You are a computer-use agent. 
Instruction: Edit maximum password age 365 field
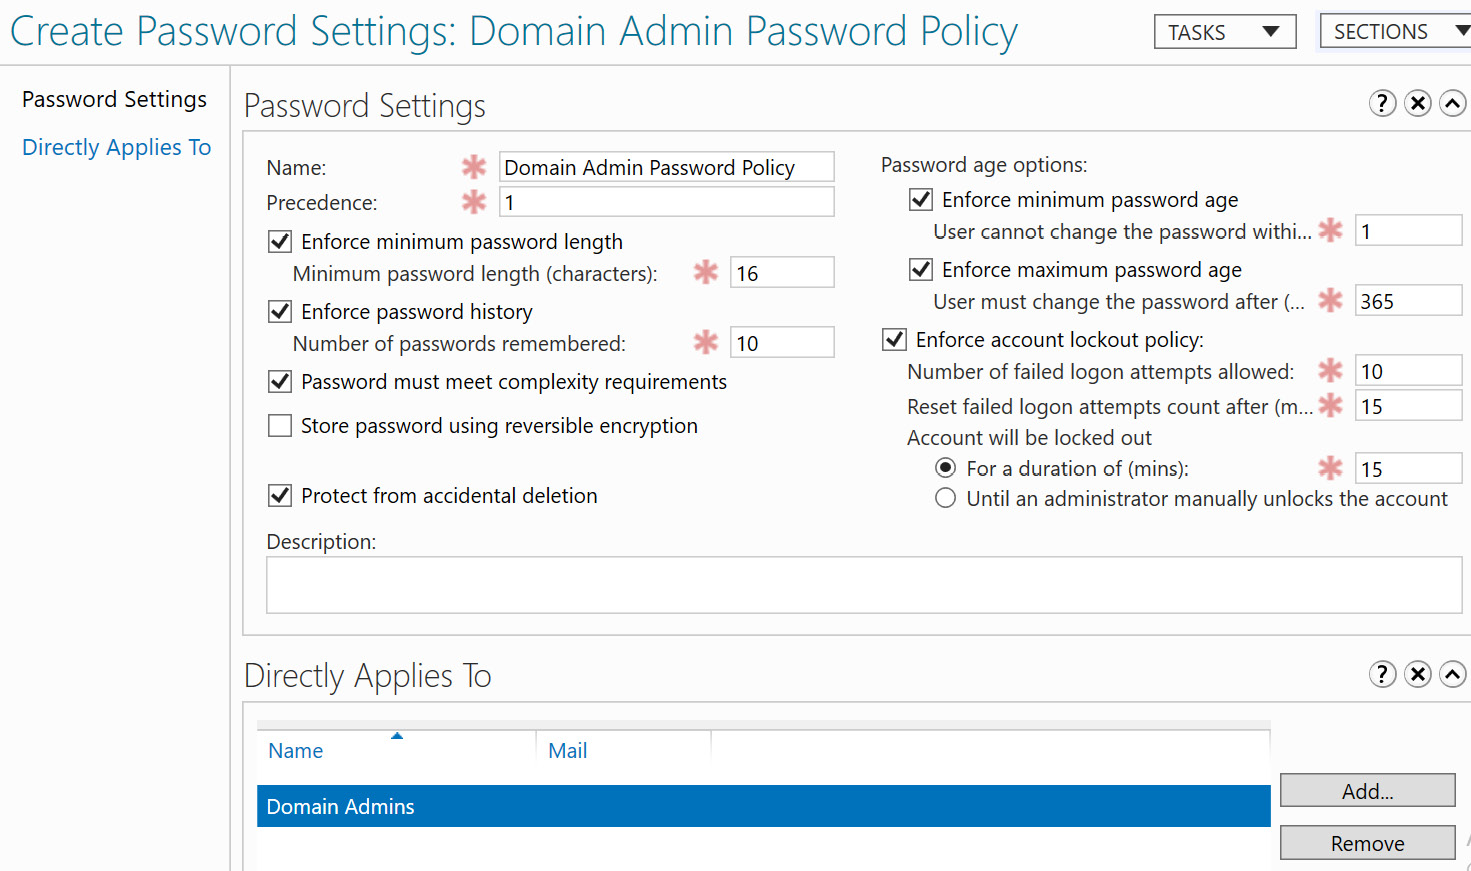[x=1408, y=301]
